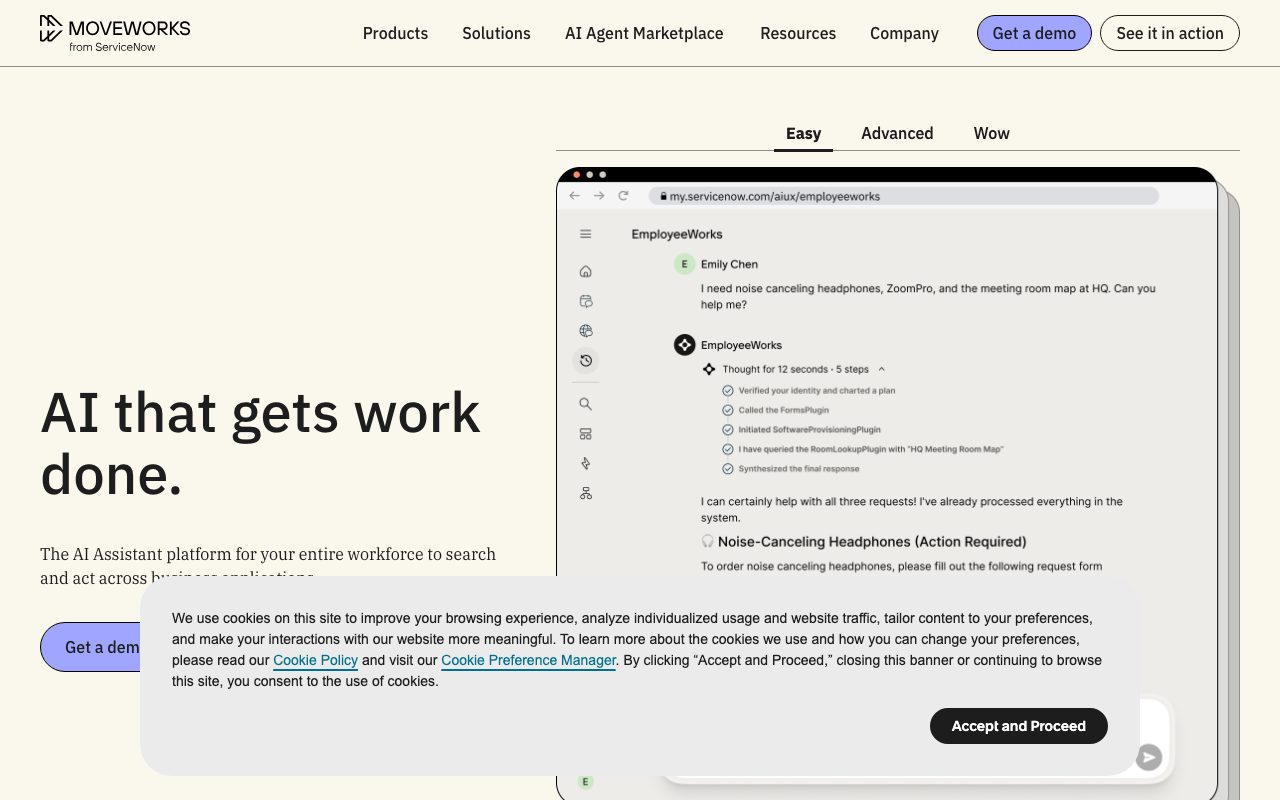Open the Cookie Policy link

coord(315,660)
